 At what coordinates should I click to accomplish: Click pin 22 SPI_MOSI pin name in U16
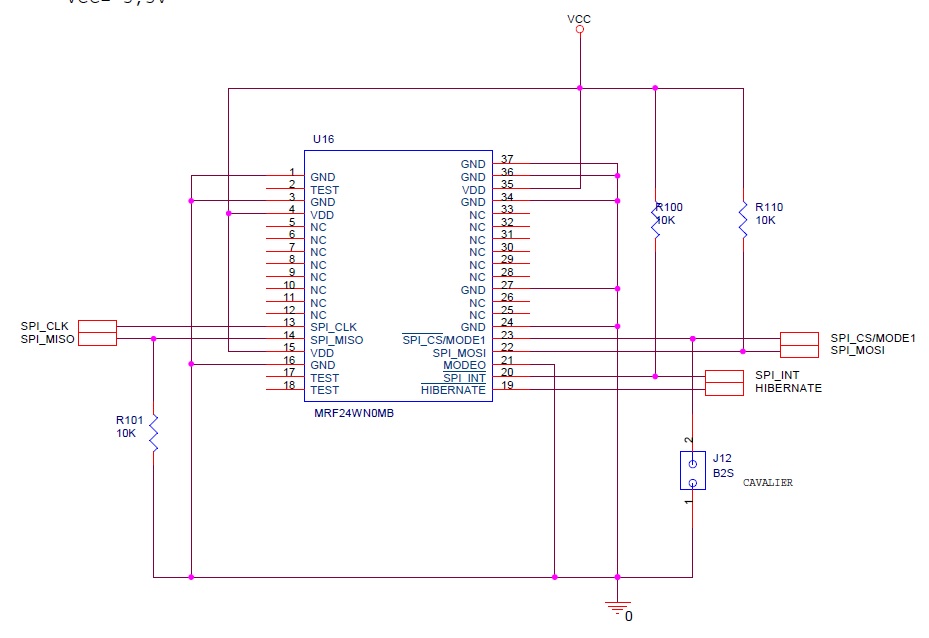point(459,353)
